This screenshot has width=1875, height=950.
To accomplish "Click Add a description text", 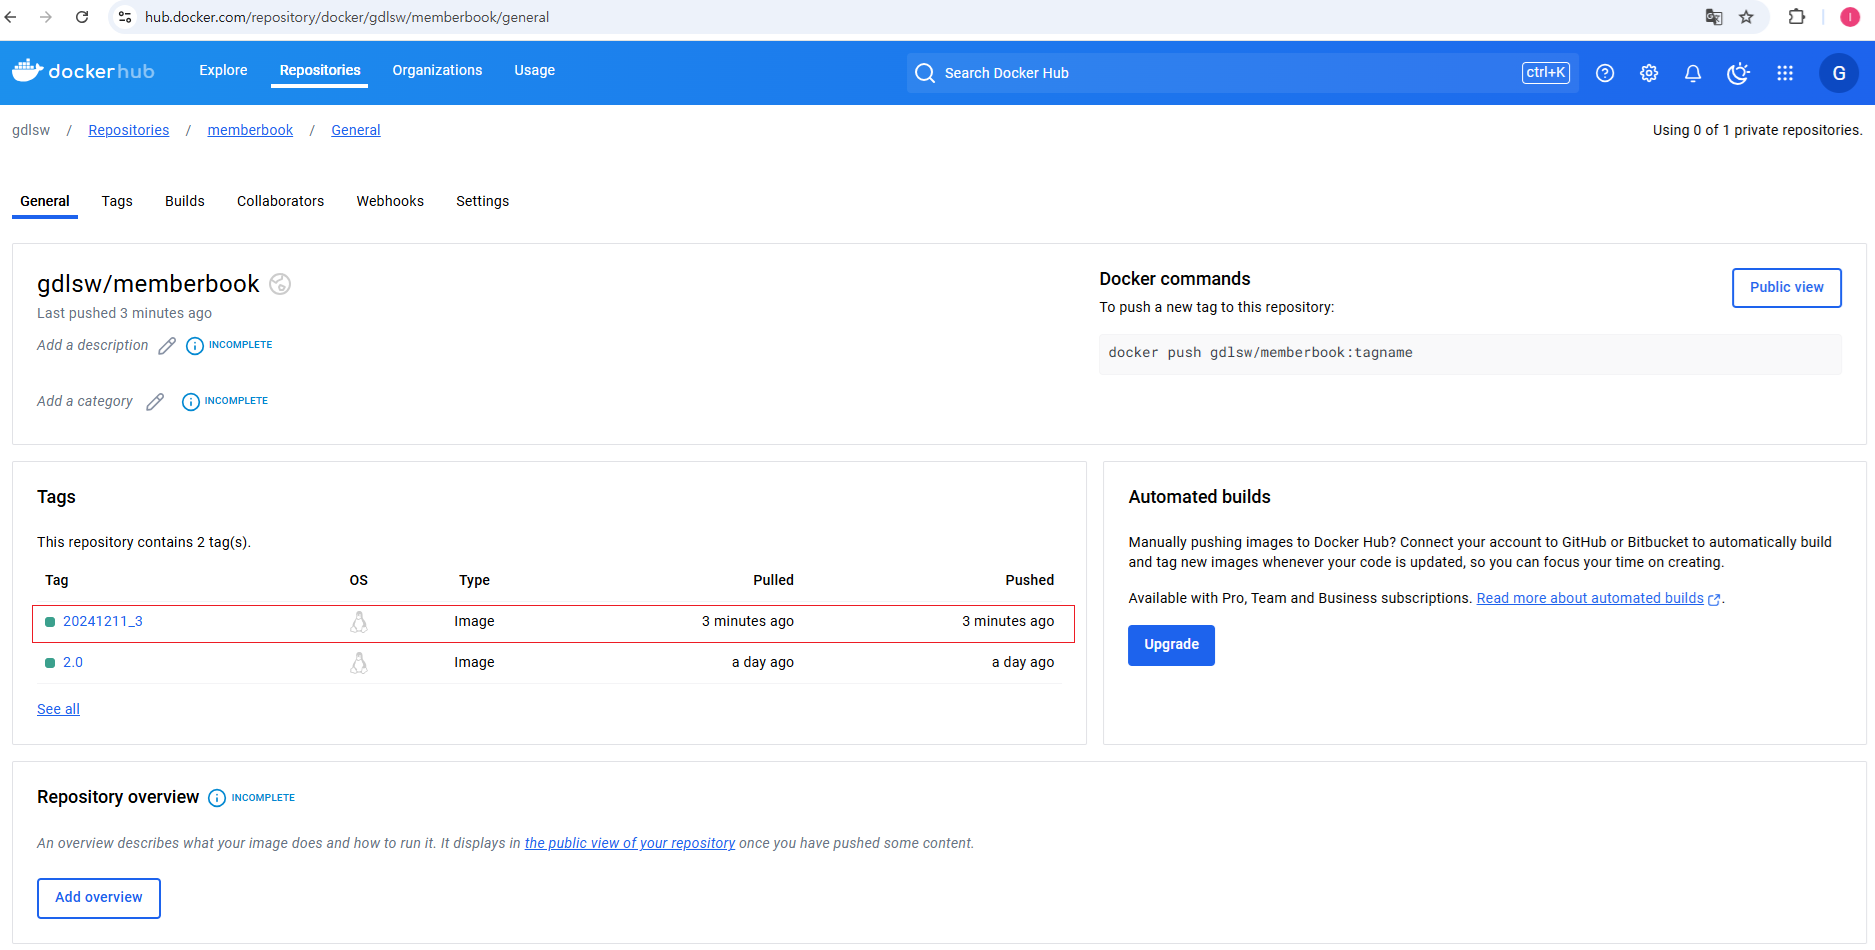I will (x=93, y=345).
